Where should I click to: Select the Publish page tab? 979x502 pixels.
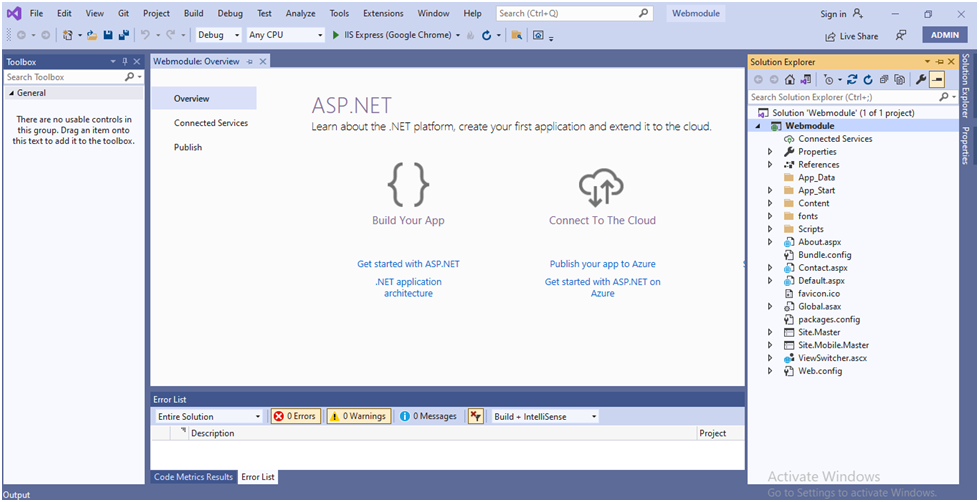click(x=188, y=147)
